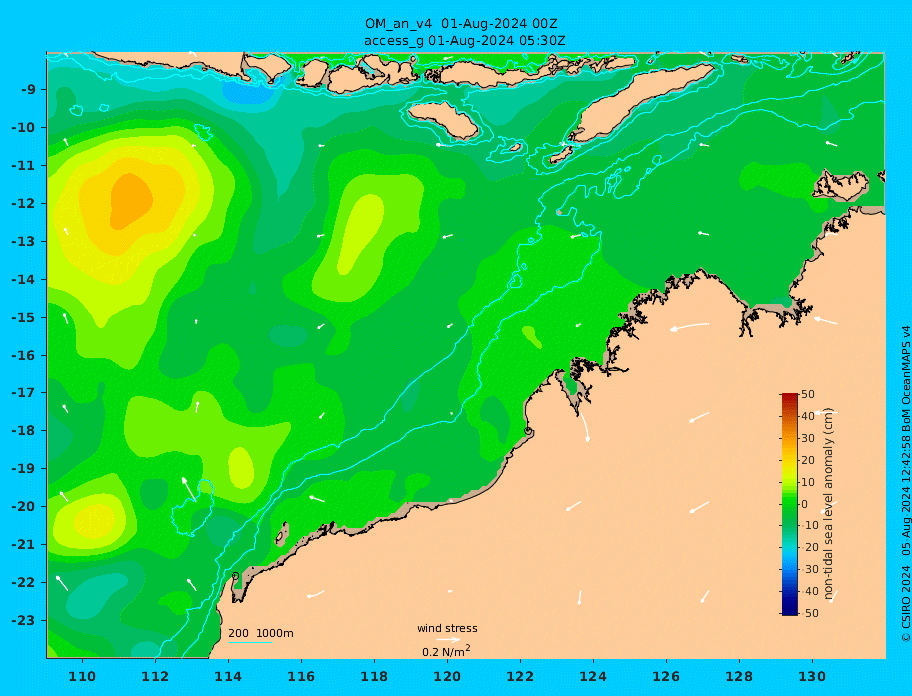Screen dimensions: 912x696
Task: Click the longitude label 126
Action: coord(666,676)
